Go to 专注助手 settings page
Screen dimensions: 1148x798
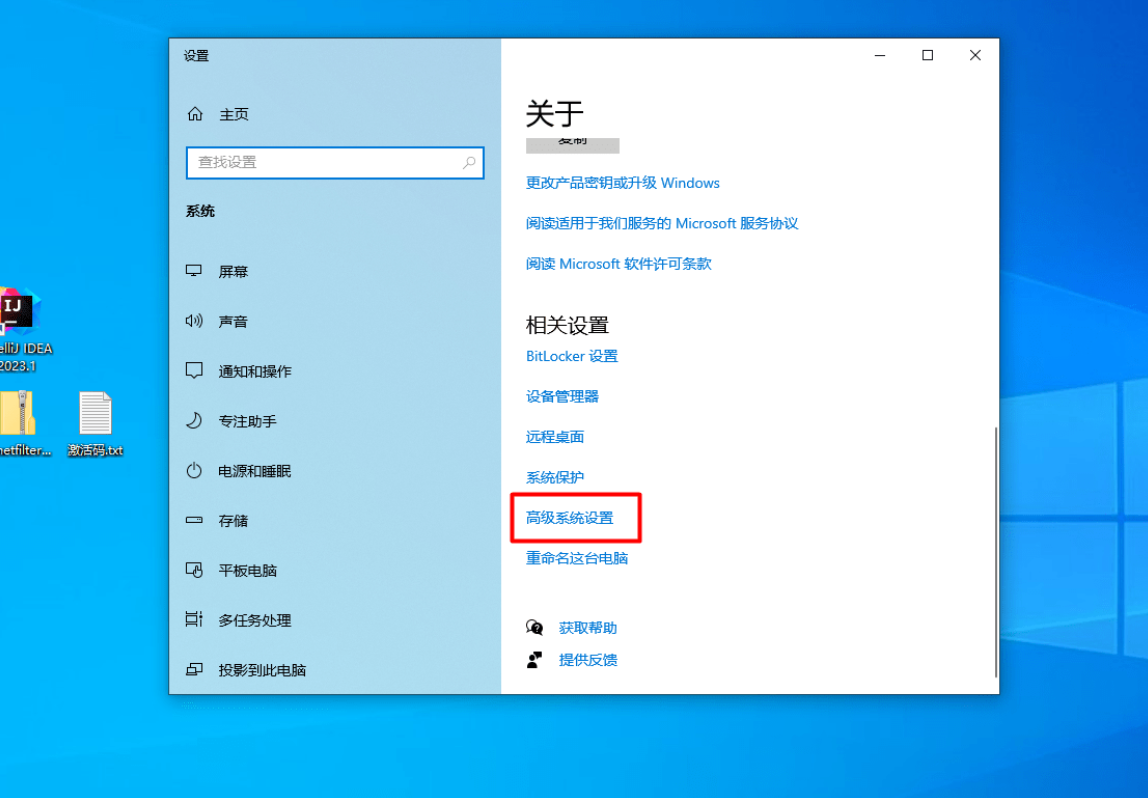click(x=335, y=421)
